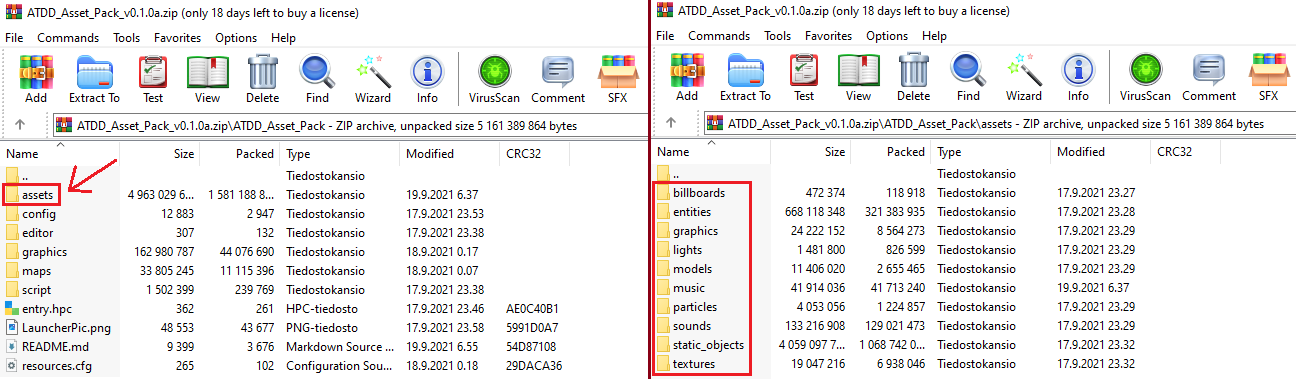This screenshot has width=1298, height=379.
Task: Select the entities folder
Action: click(693, 212)
